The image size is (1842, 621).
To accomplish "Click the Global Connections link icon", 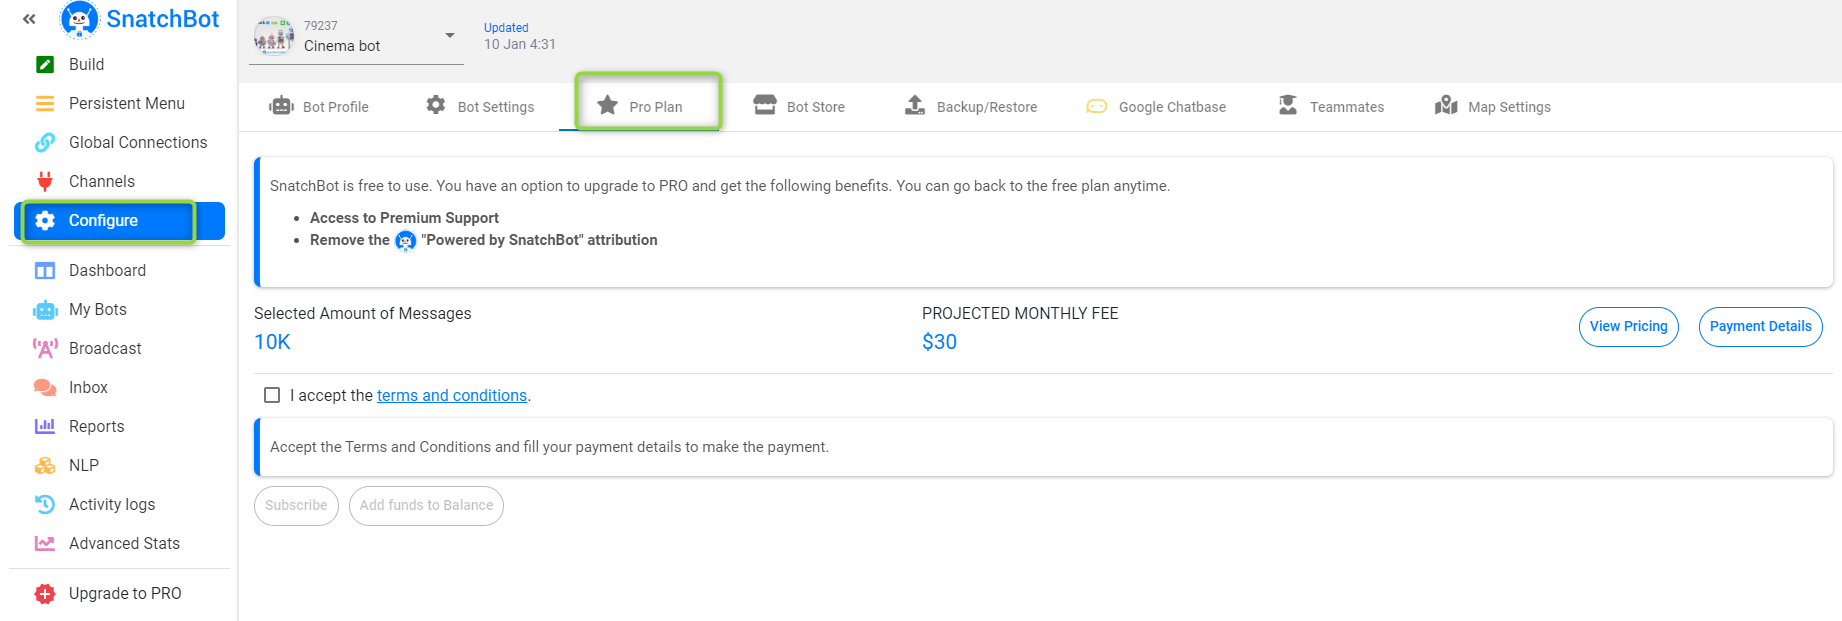I will pyautogui.click(x=45, y=142).
